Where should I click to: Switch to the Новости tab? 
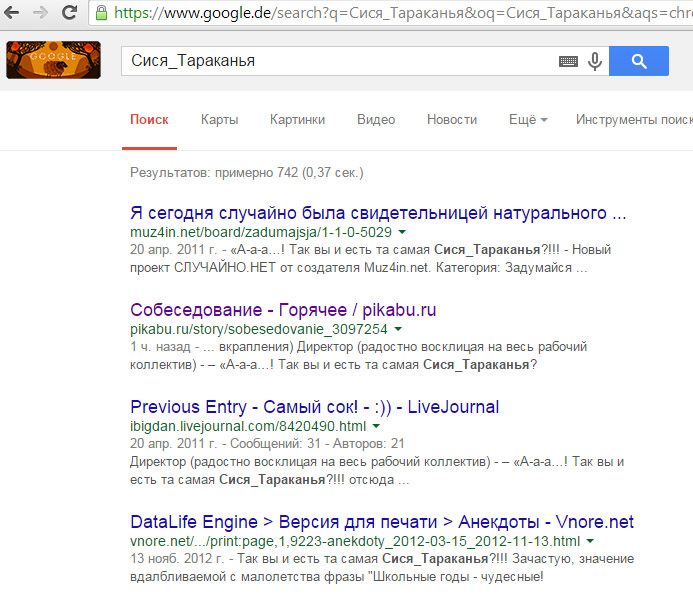click(452, 120)
